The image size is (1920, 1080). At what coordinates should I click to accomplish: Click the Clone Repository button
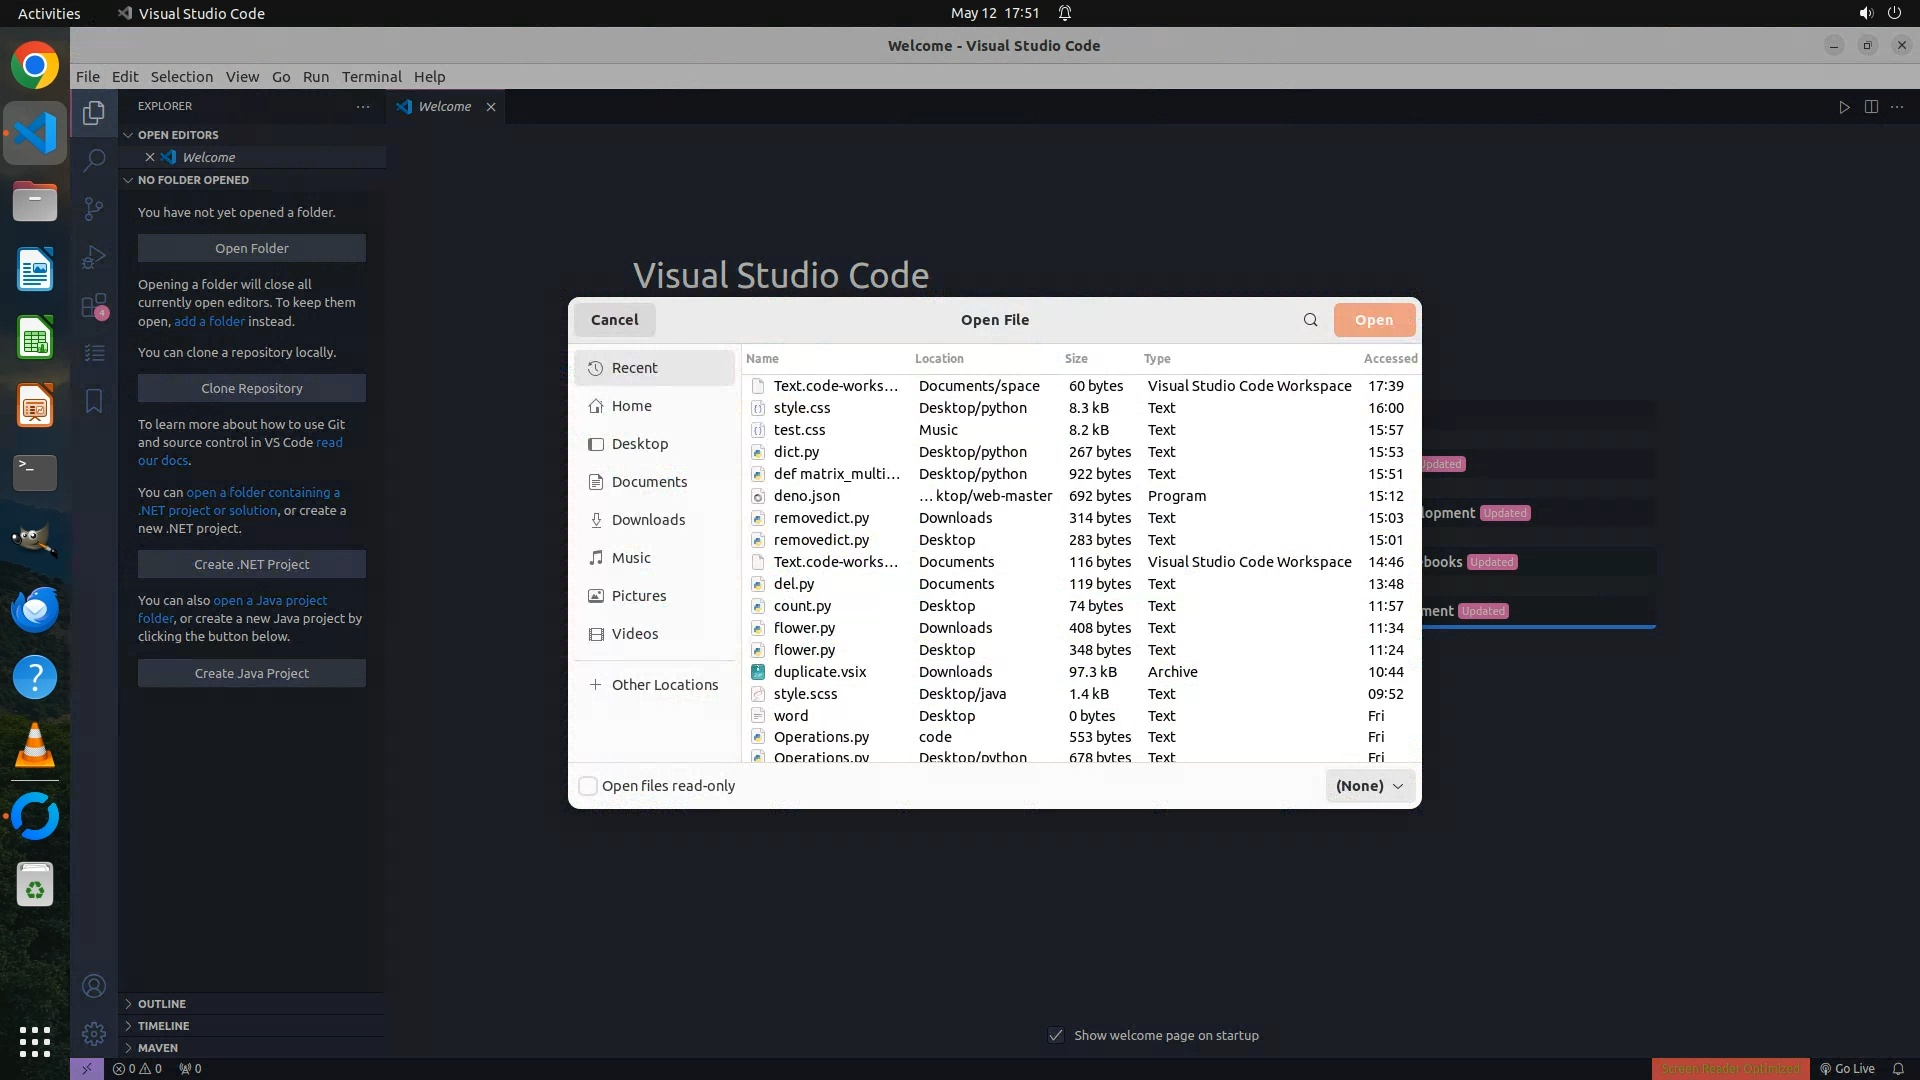click(251, 388)
